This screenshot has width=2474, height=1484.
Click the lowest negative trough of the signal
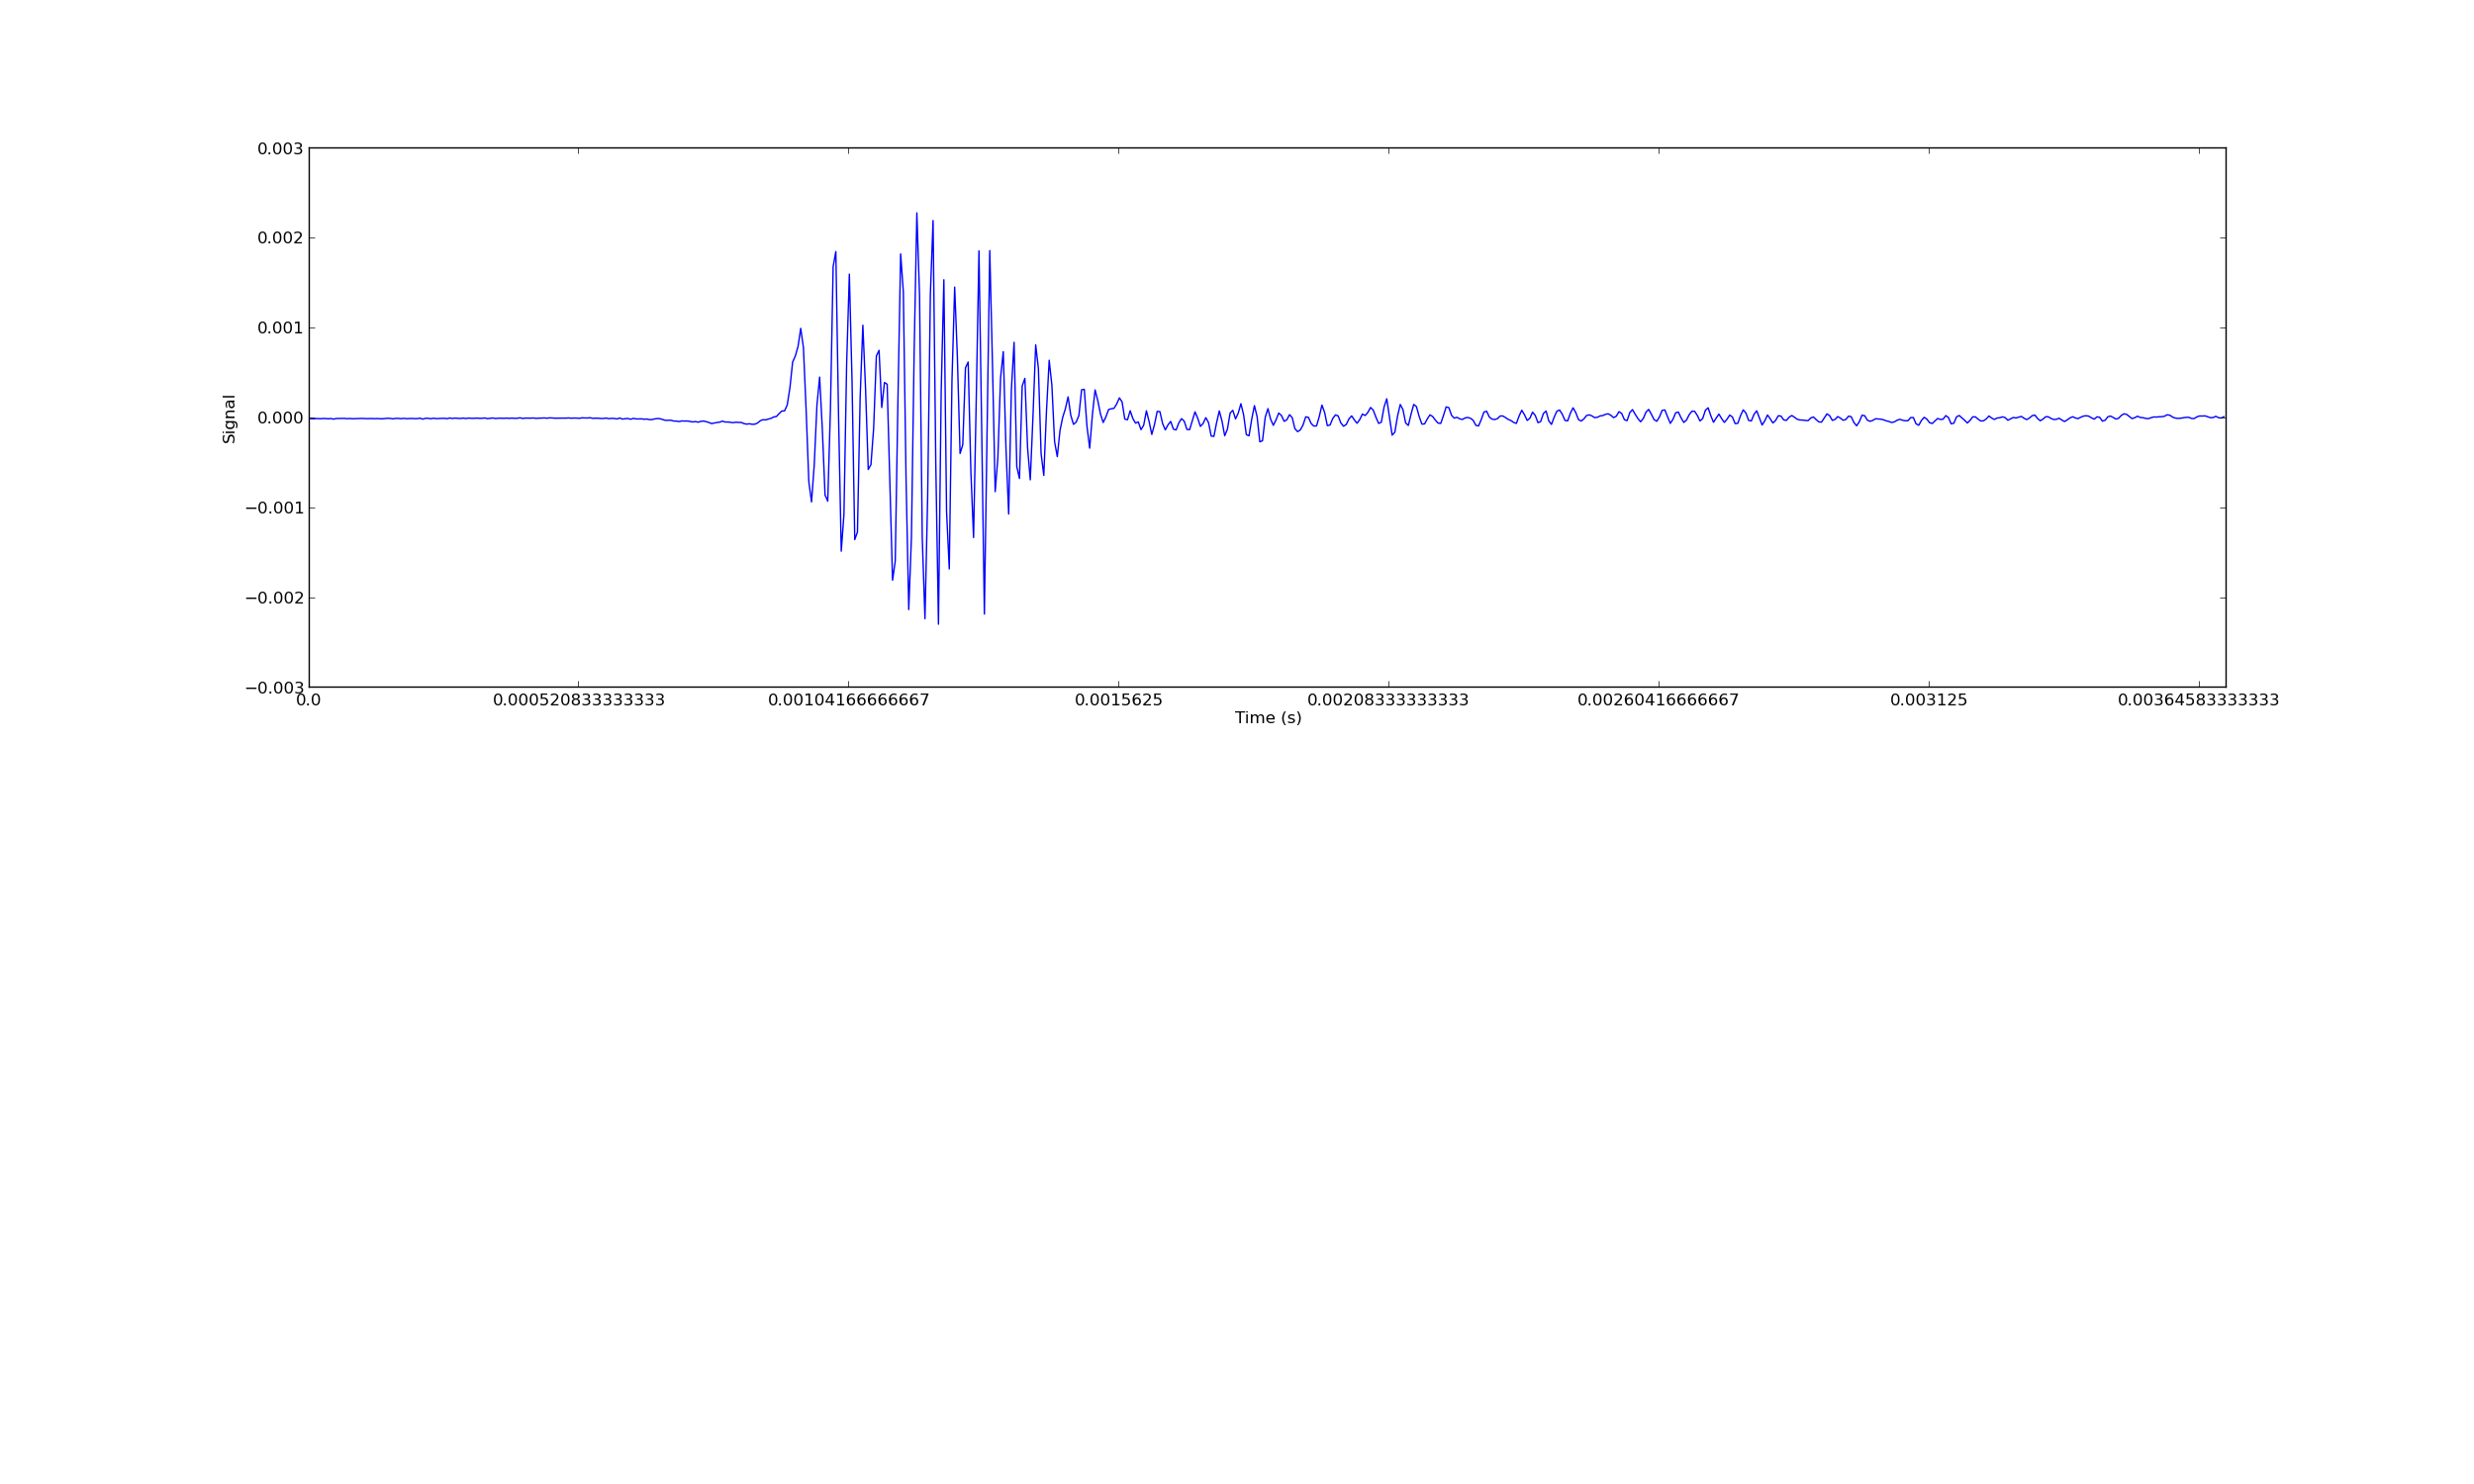click(938, 623)
